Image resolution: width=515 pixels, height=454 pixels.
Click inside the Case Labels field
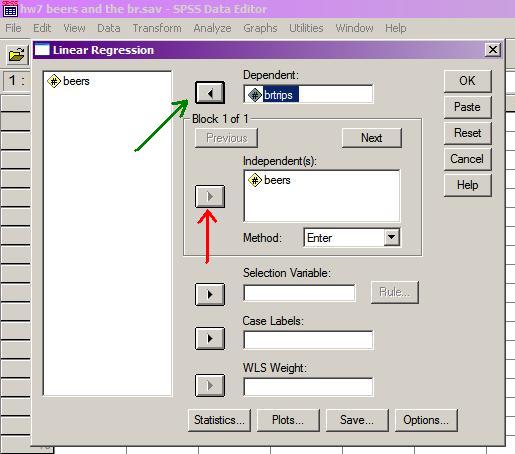point(308,340)
